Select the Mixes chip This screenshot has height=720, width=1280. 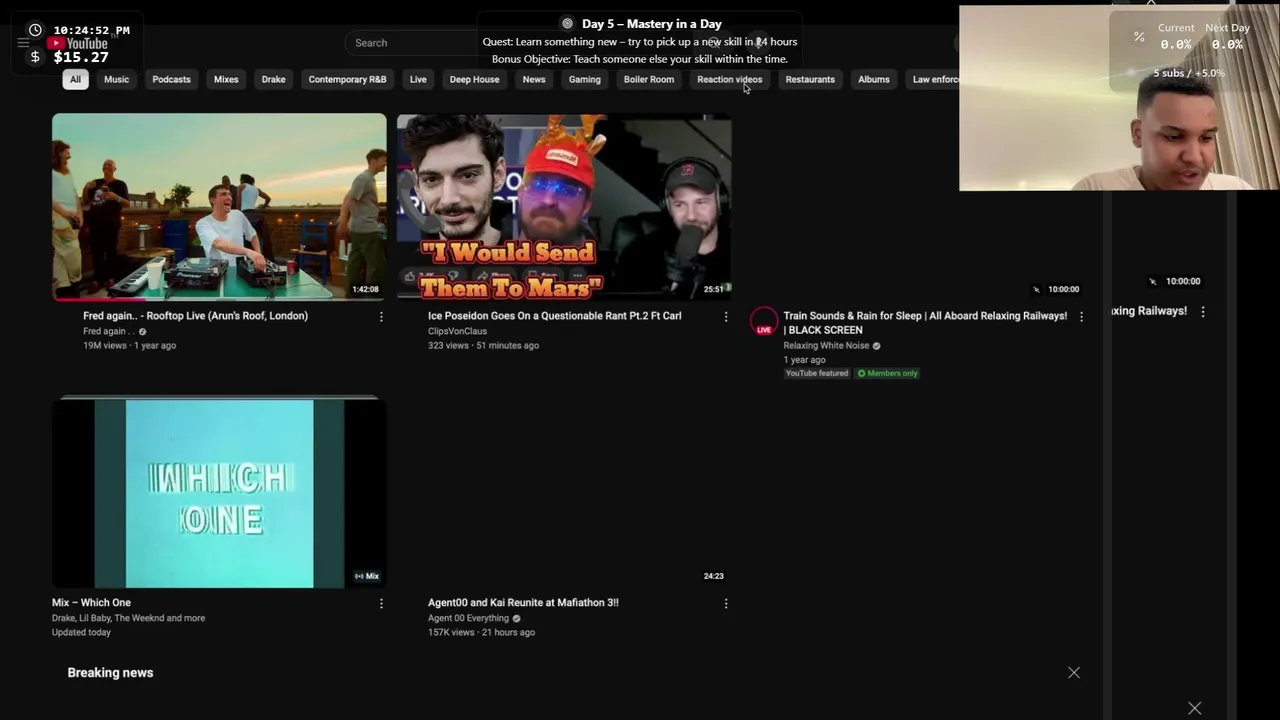(226, 79)
